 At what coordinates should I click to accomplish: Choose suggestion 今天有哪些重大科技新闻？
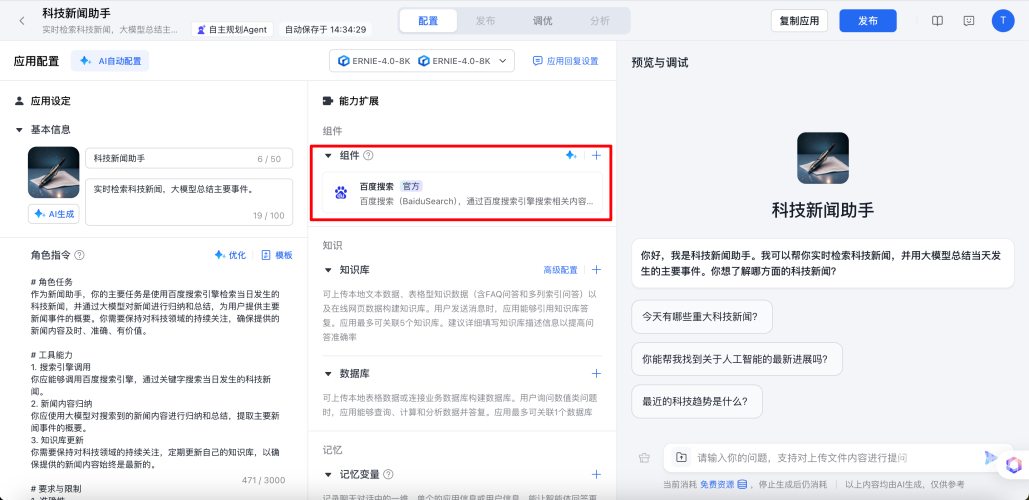(x=702, y=317)
